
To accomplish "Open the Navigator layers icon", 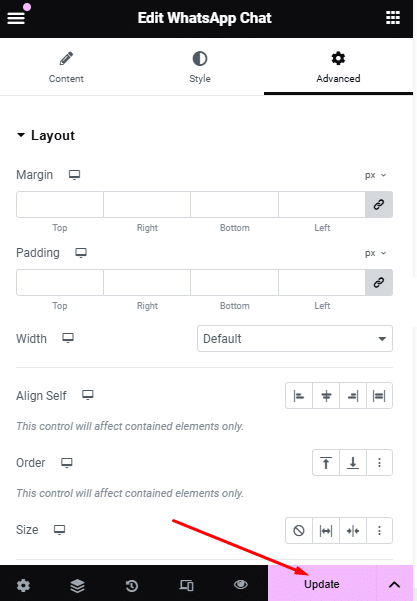I will pos(77,585).
